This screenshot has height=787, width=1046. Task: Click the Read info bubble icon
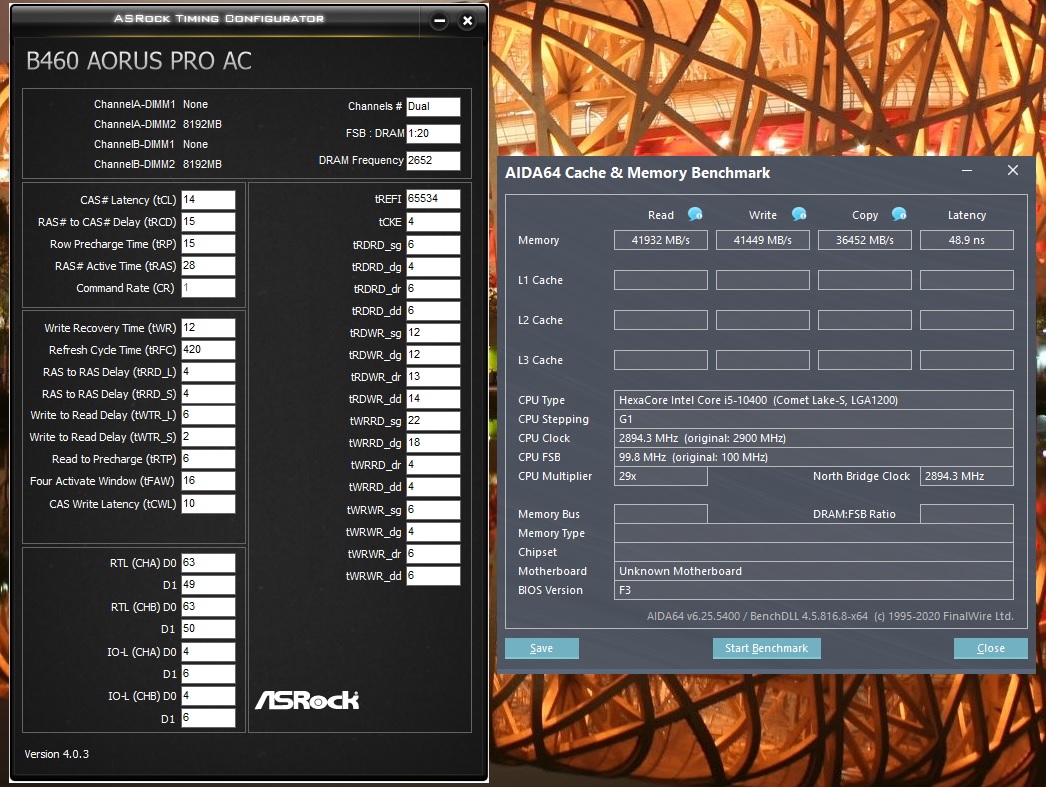pos(695,214)
